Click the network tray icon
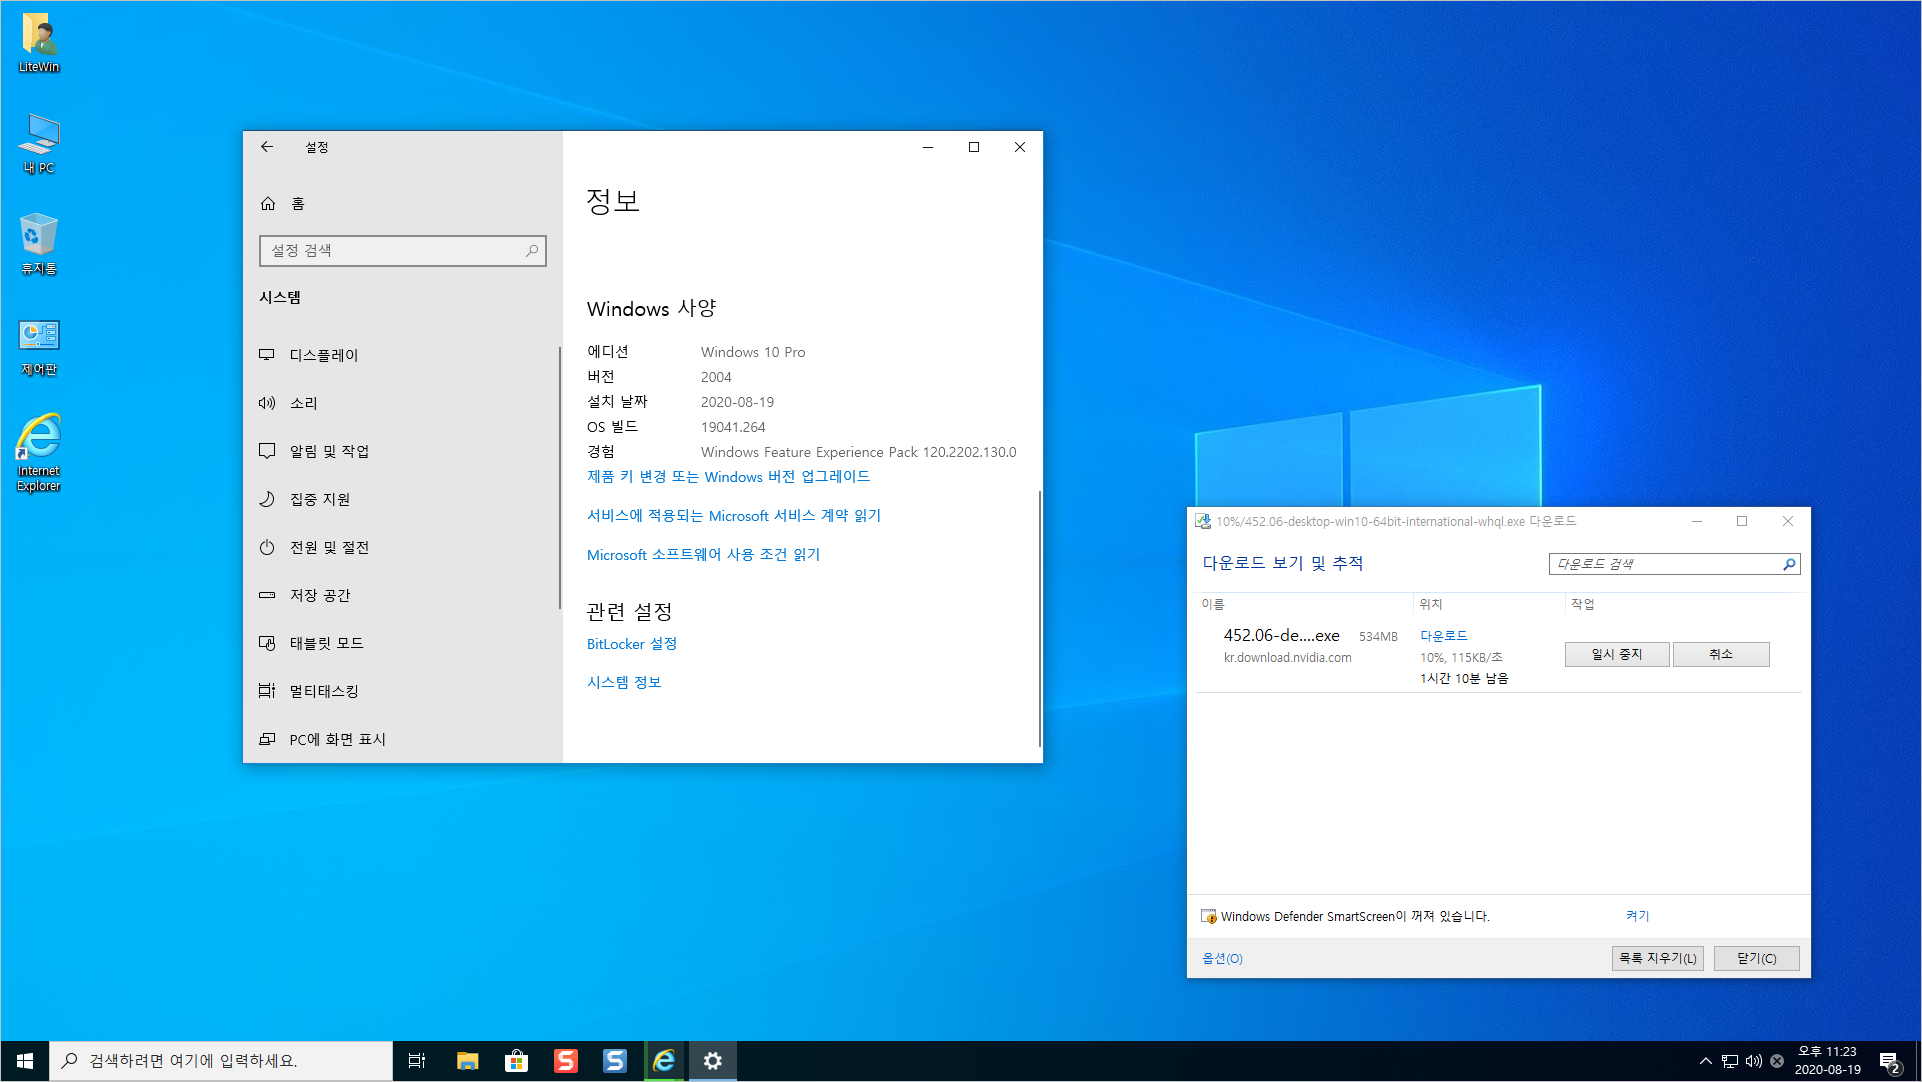 [x=1730, y=1061]
